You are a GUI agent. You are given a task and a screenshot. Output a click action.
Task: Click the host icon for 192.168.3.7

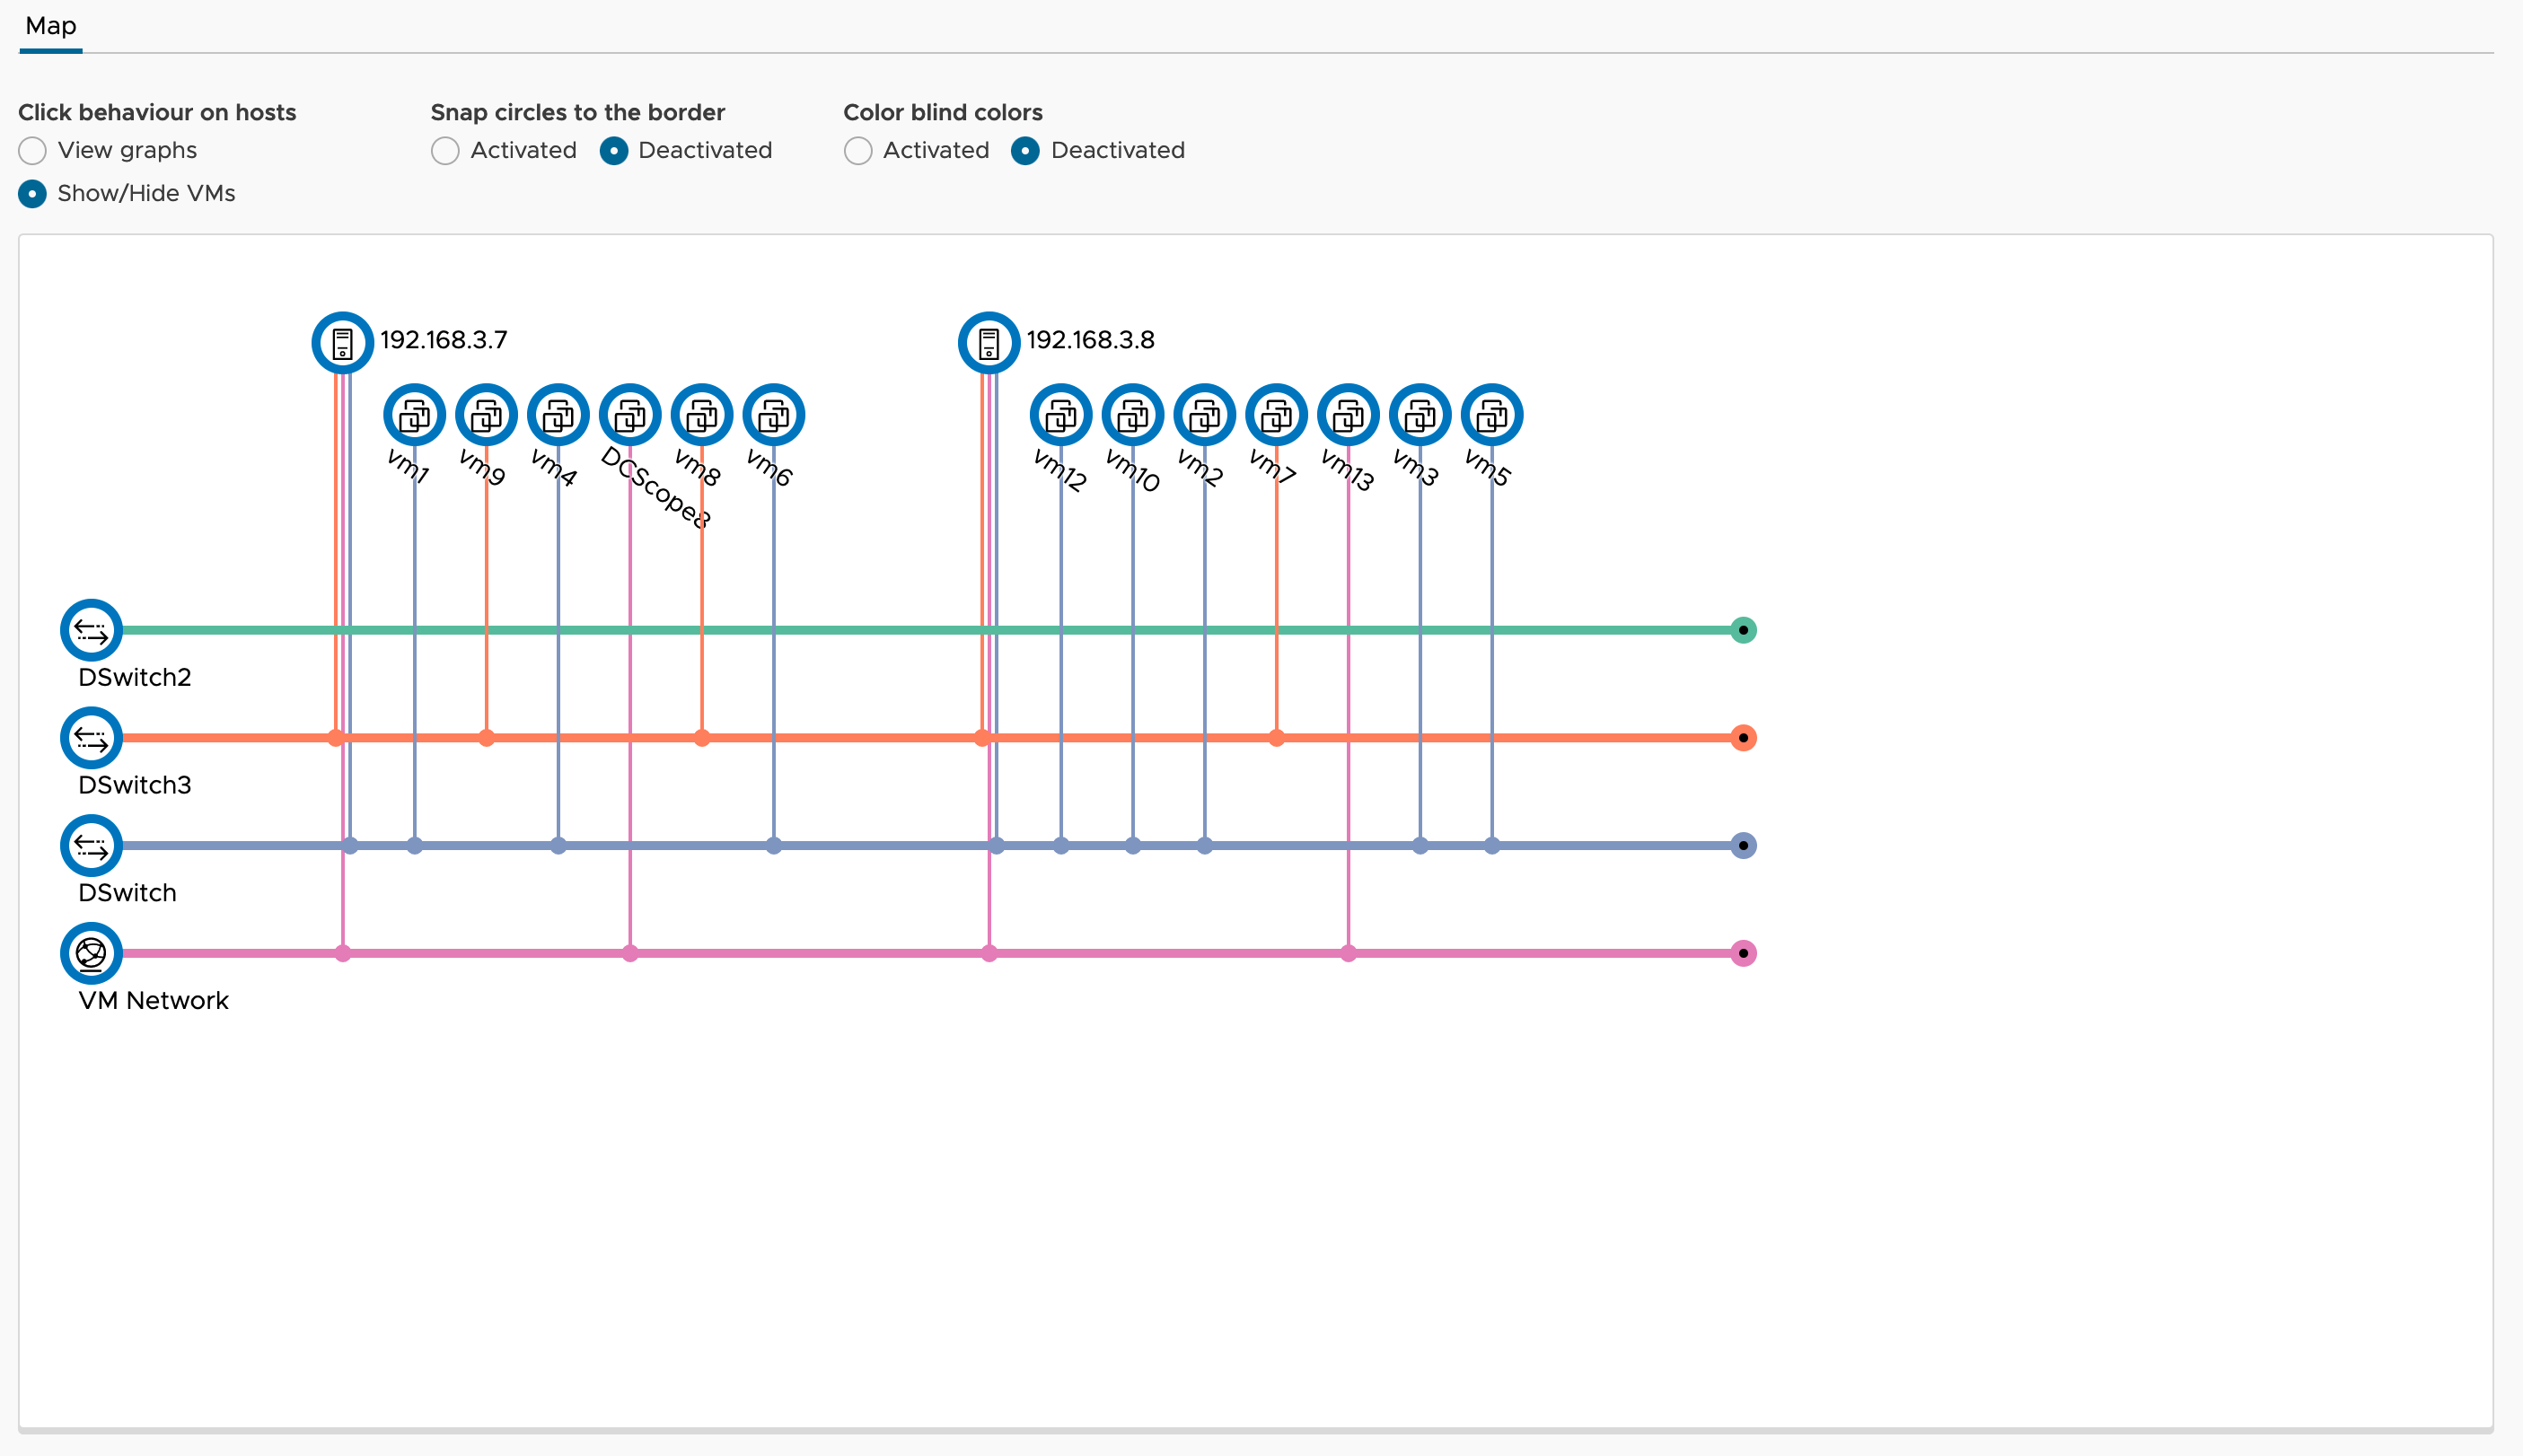tap(343, 343)
